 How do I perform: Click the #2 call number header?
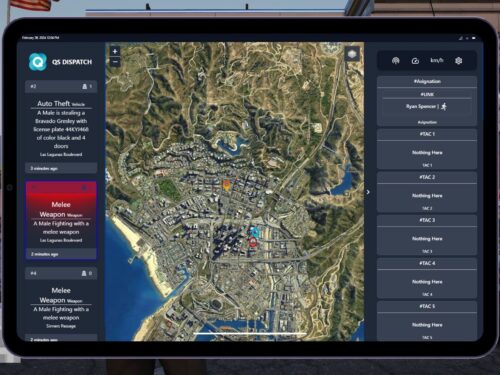pos(61,86)
